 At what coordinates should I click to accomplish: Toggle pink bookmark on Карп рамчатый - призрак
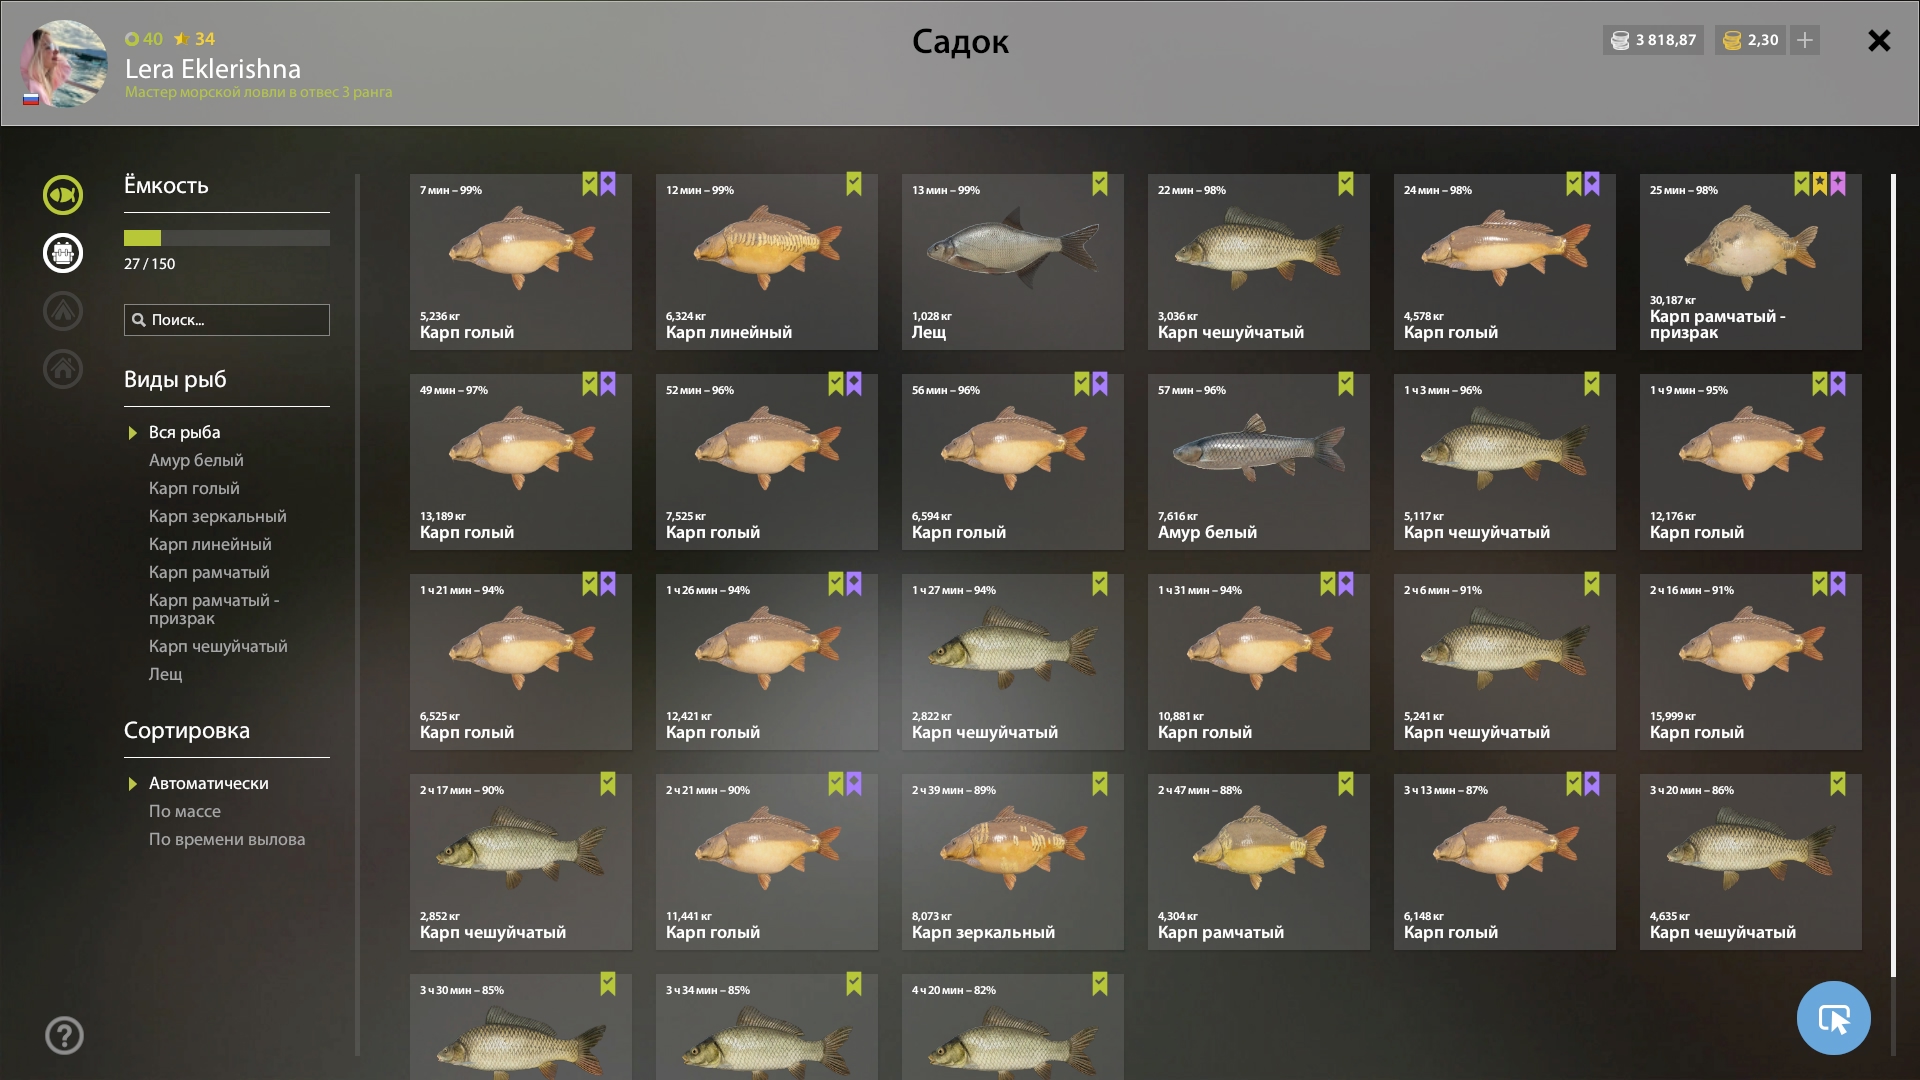[x=1838, y=184]
